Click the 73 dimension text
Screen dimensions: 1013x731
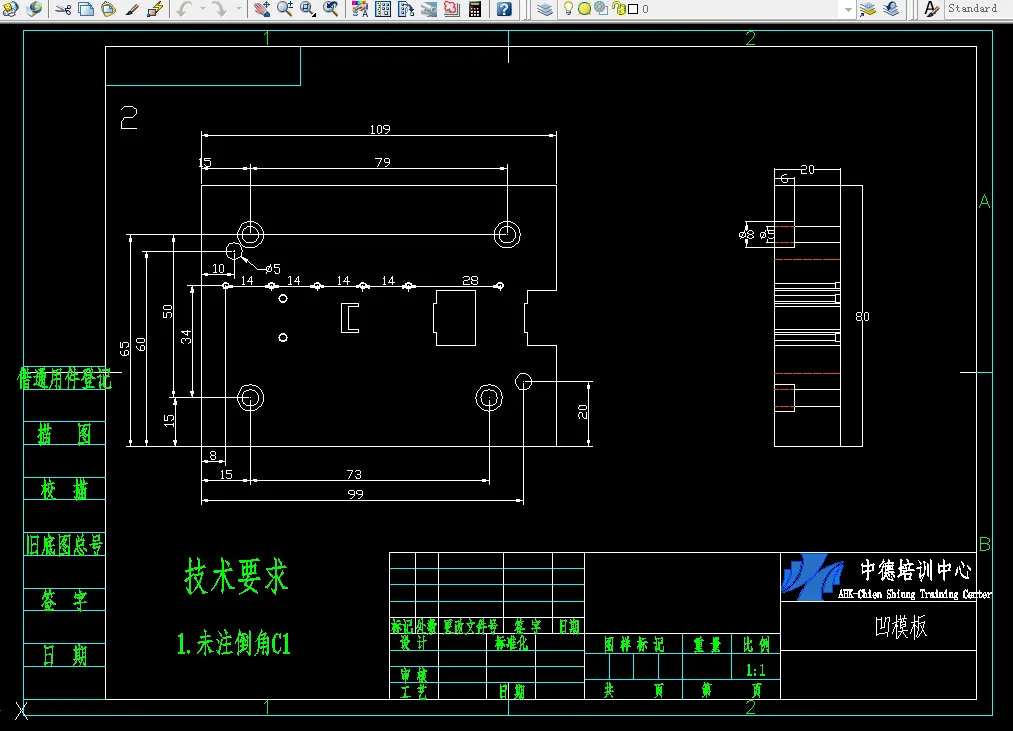click(354, 474)
